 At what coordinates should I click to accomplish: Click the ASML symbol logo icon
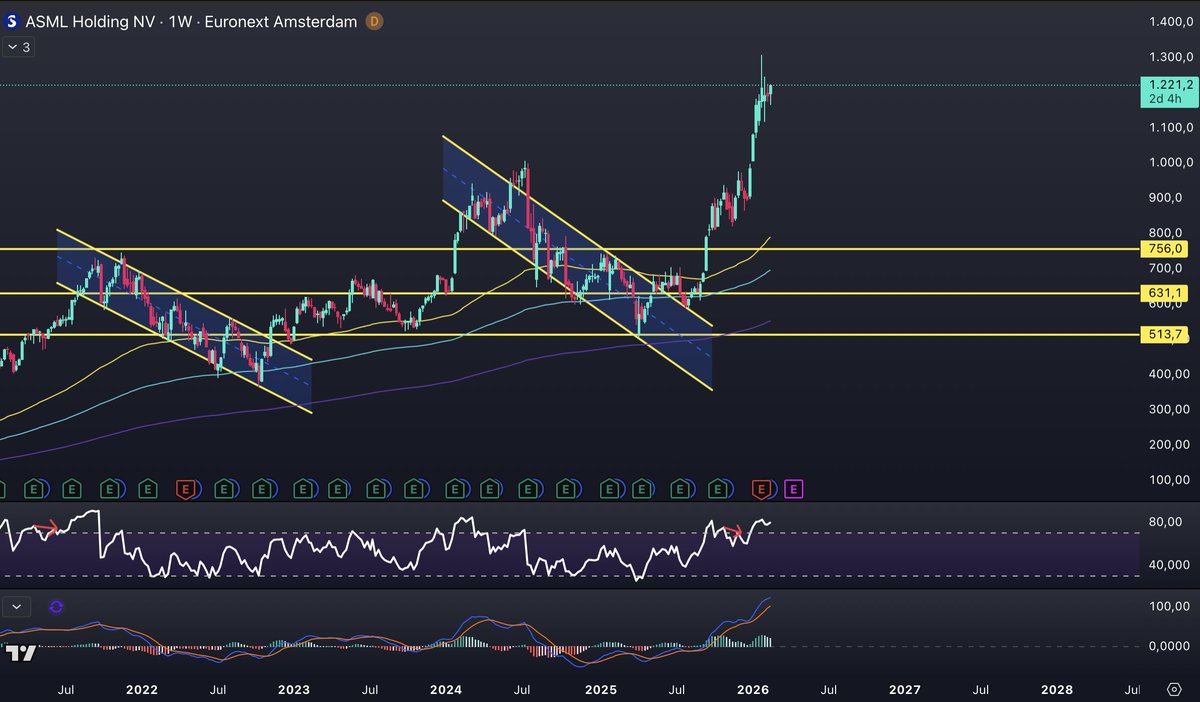coord(12,21)
